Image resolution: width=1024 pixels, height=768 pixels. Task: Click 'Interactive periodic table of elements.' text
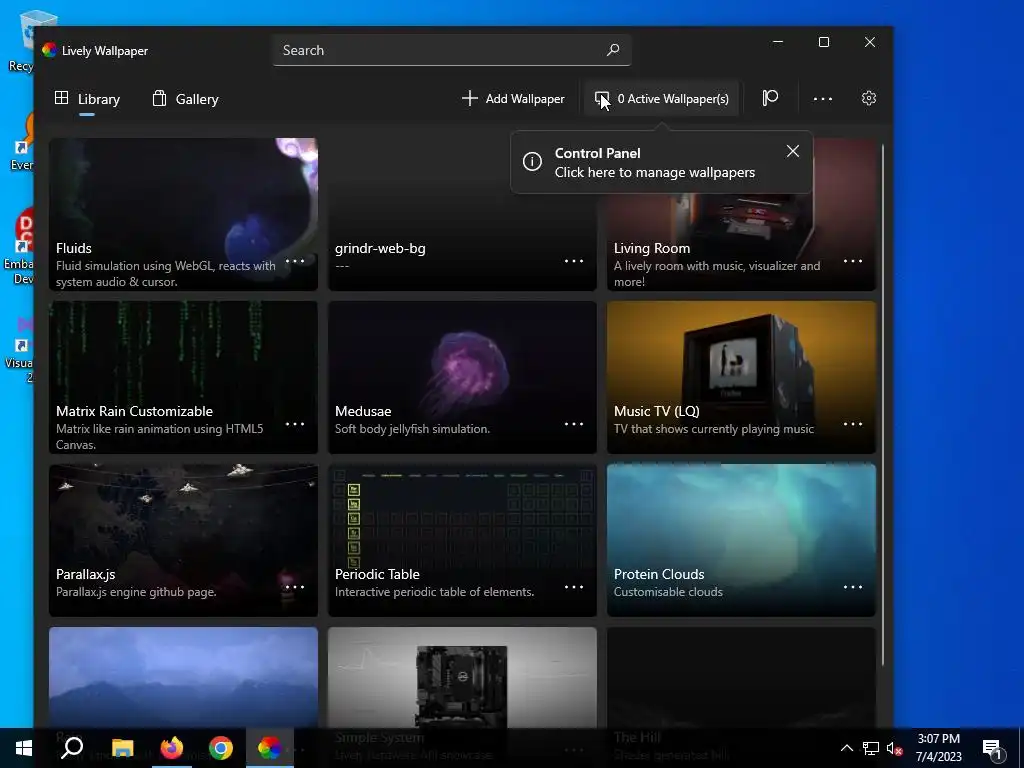click(434, 592)
